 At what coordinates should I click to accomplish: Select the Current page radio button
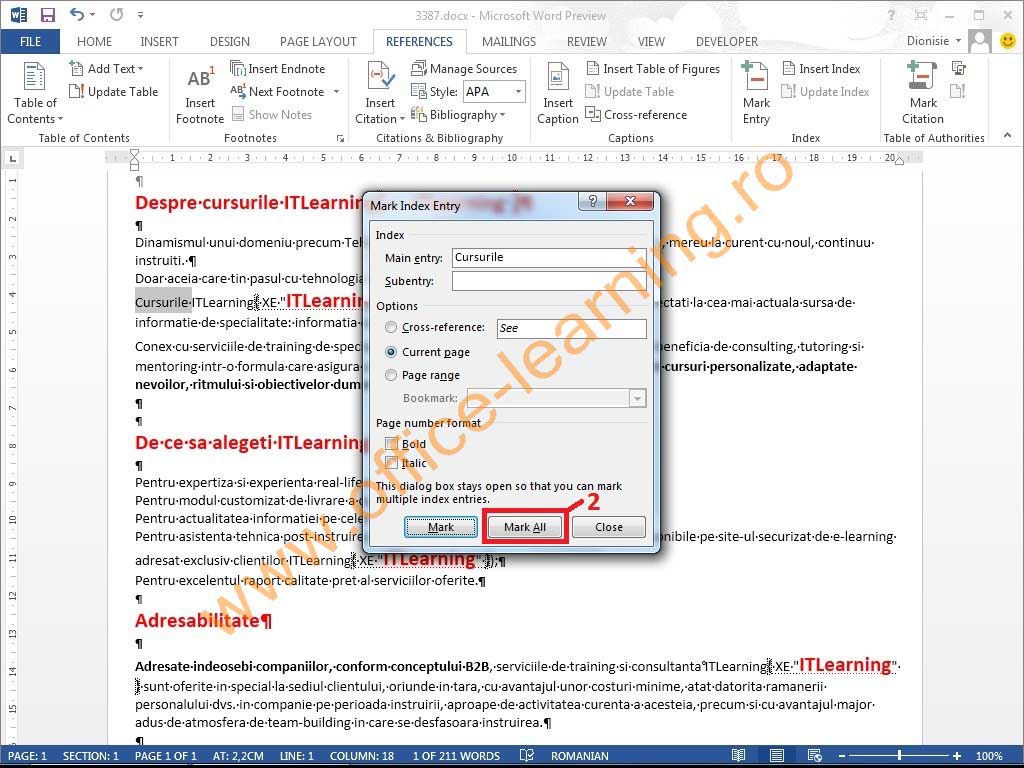[x=391, y=352]
